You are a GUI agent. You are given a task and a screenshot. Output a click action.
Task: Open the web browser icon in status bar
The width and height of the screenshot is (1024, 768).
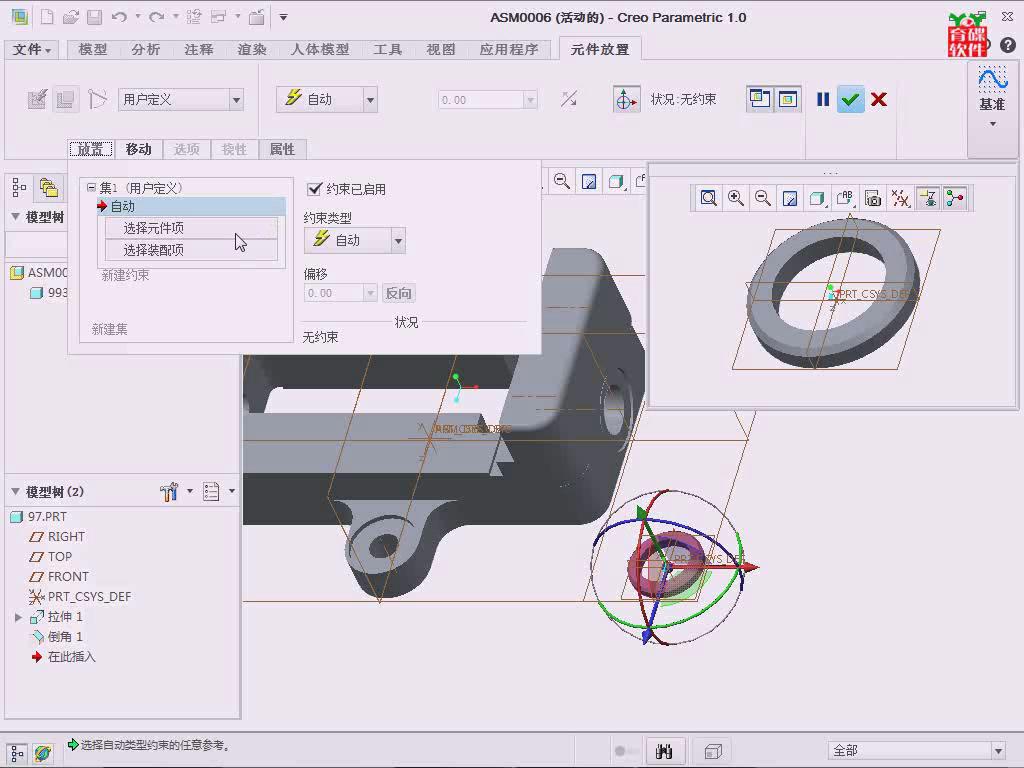pyautogui.click(x=43, y=753)
